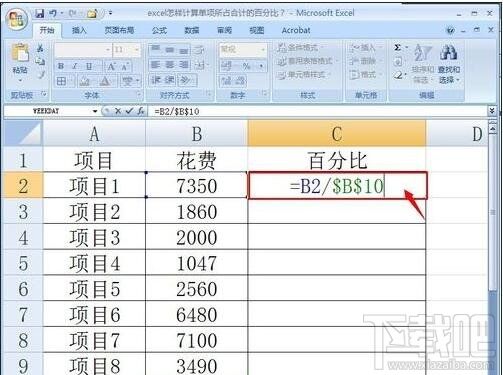This screenshot has height=375, width=503.
Task: Open the font name combo box
Action: (x=83, y=50)
